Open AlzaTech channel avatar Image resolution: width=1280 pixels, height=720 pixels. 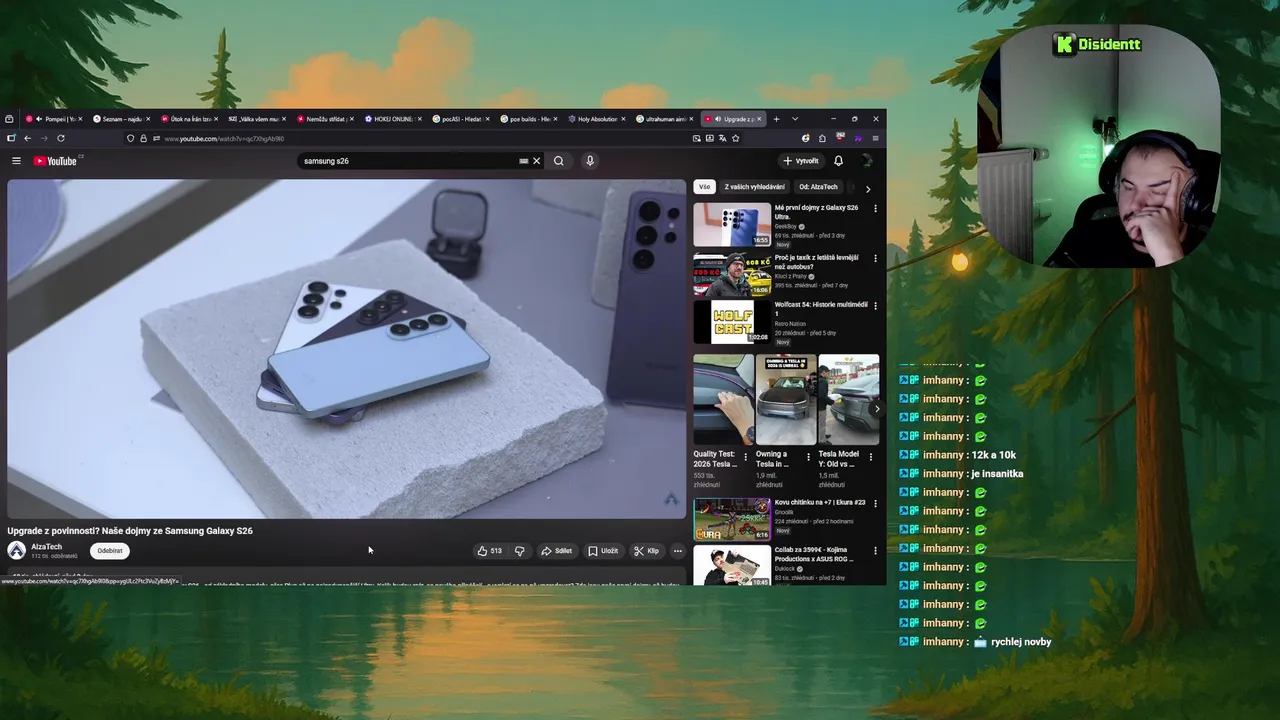[x=16, y=551]
